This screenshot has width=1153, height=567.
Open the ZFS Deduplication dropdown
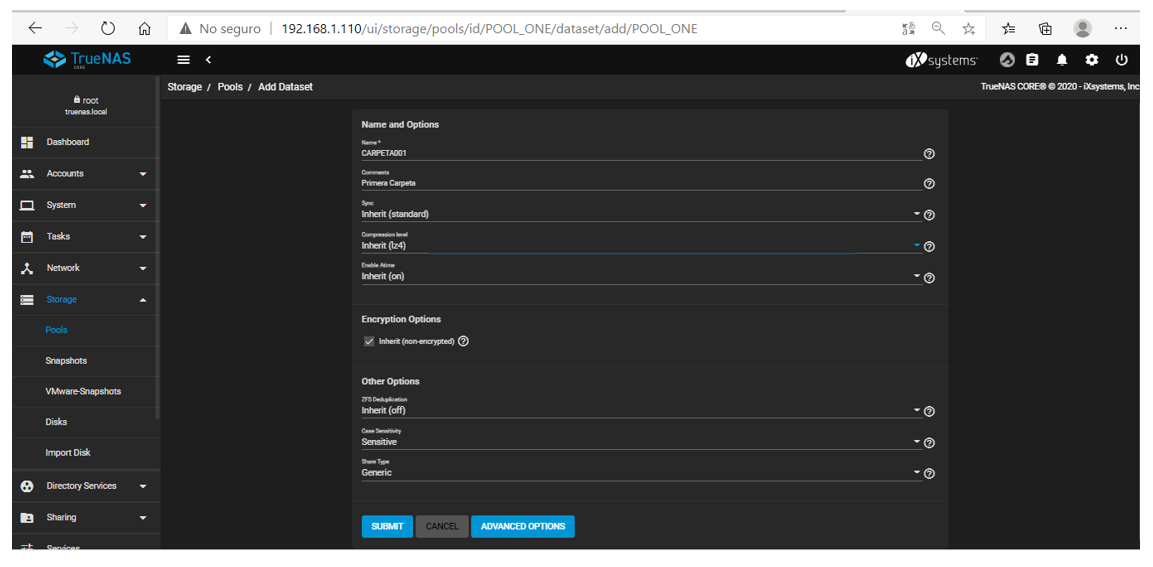[641, 410]
